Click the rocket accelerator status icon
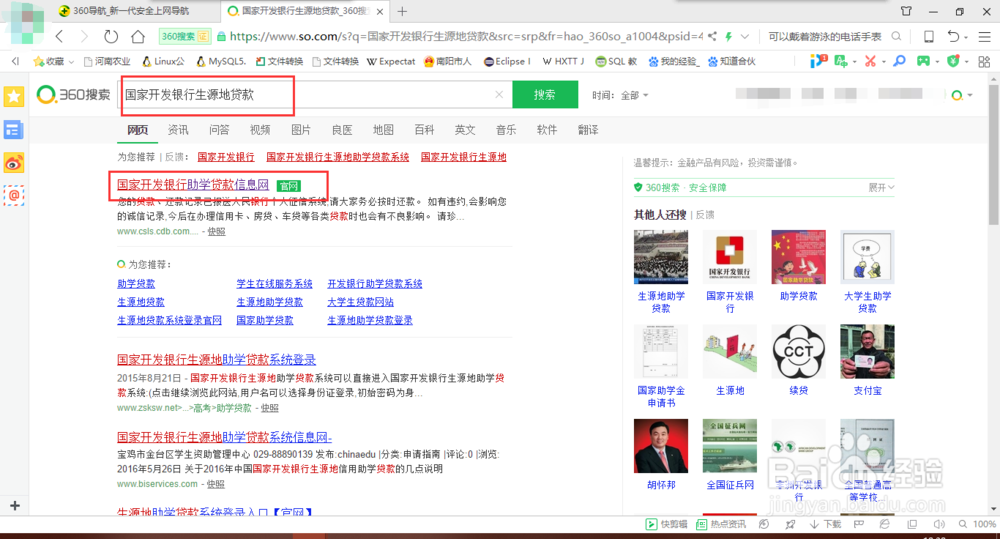1000x539 pixels. [x=791, y=524]
